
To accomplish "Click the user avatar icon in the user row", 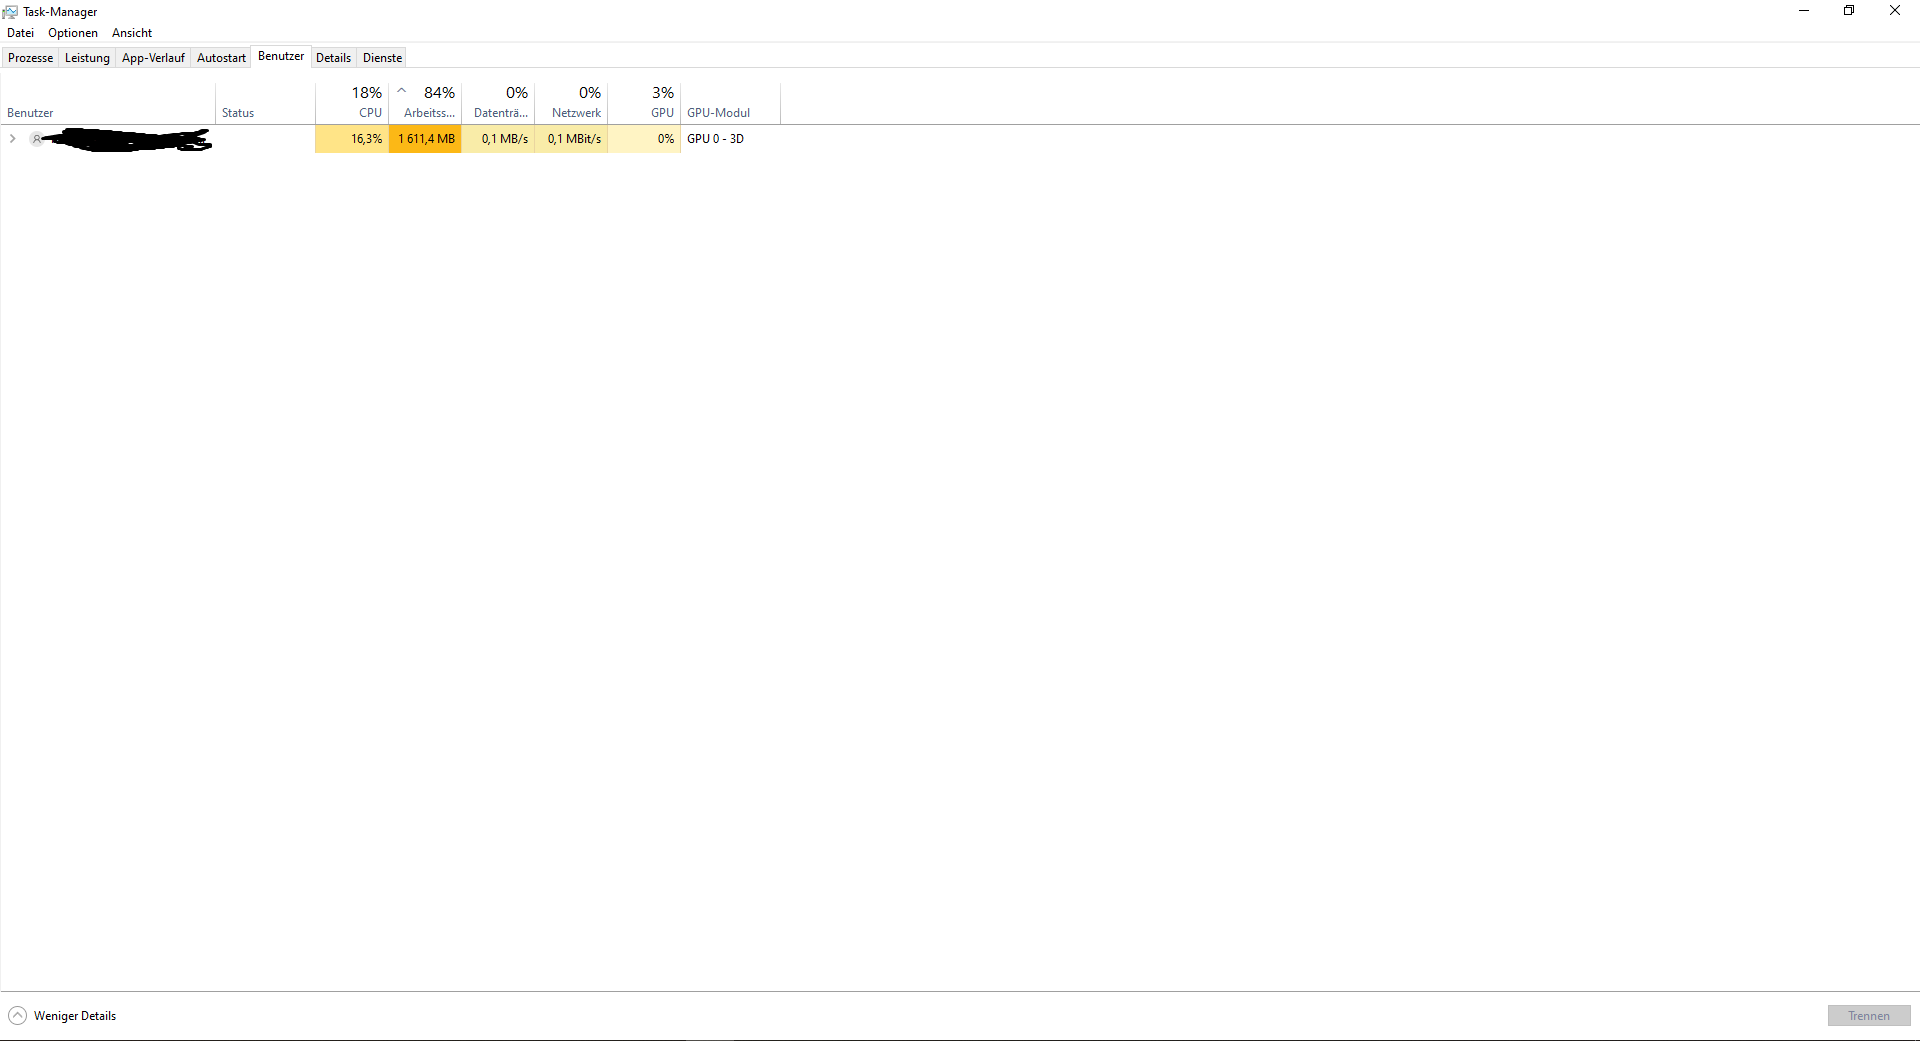I will (x=37, y=139).
